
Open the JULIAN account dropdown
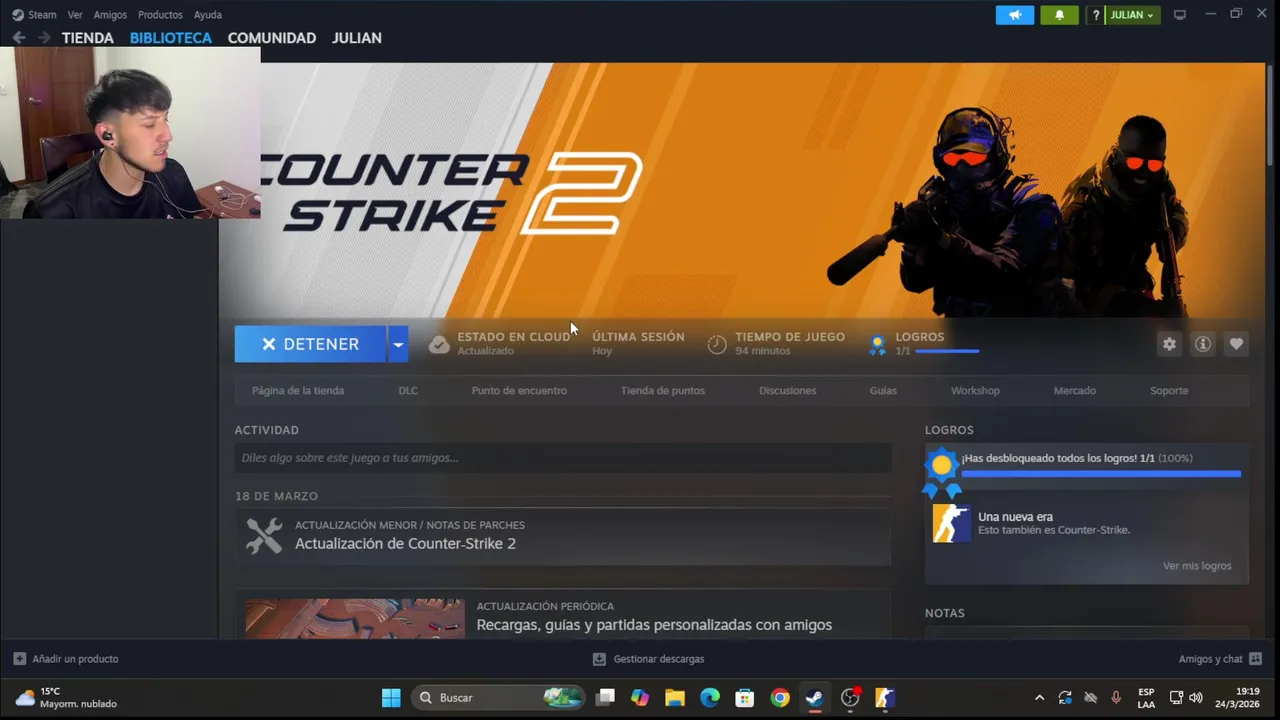(x=1132, y=15)
